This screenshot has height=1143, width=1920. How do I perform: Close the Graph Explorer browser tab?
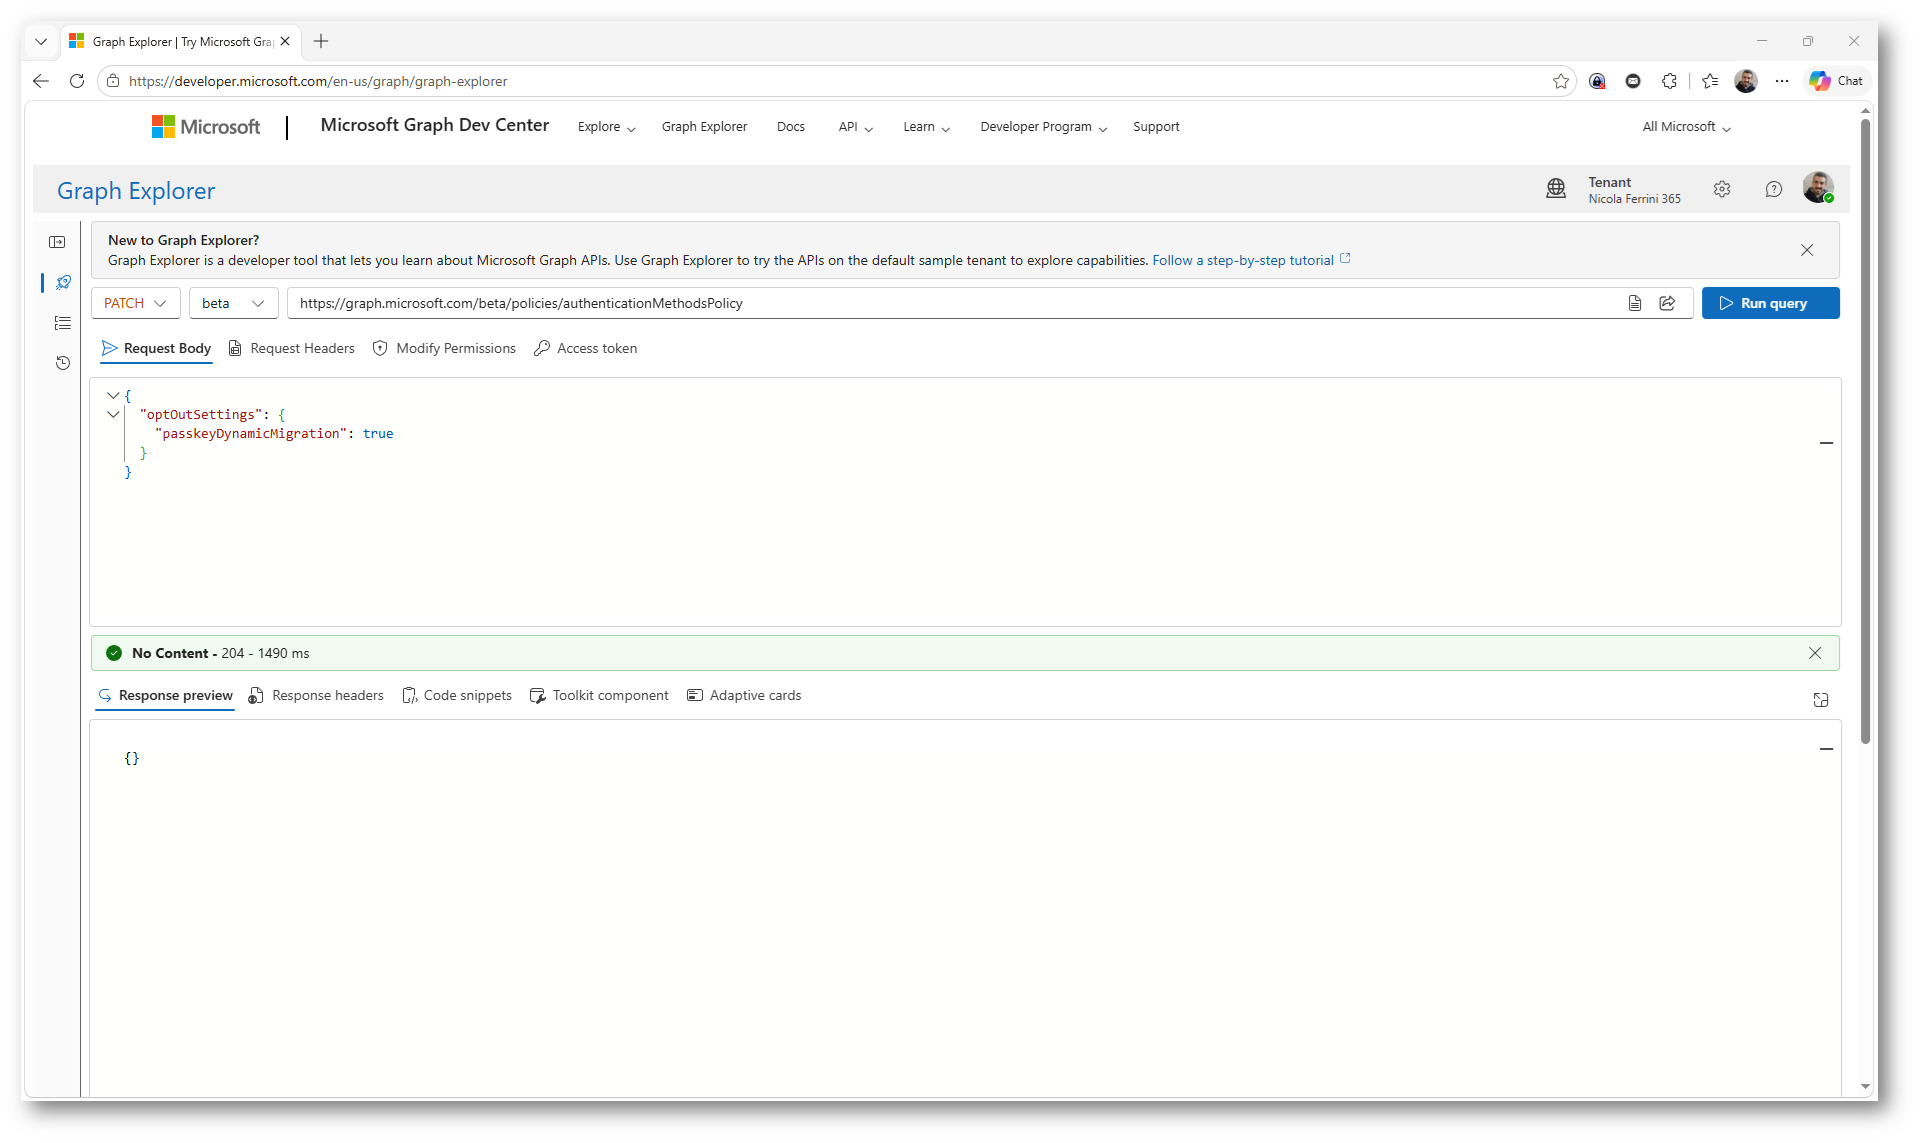click(285, 41)
